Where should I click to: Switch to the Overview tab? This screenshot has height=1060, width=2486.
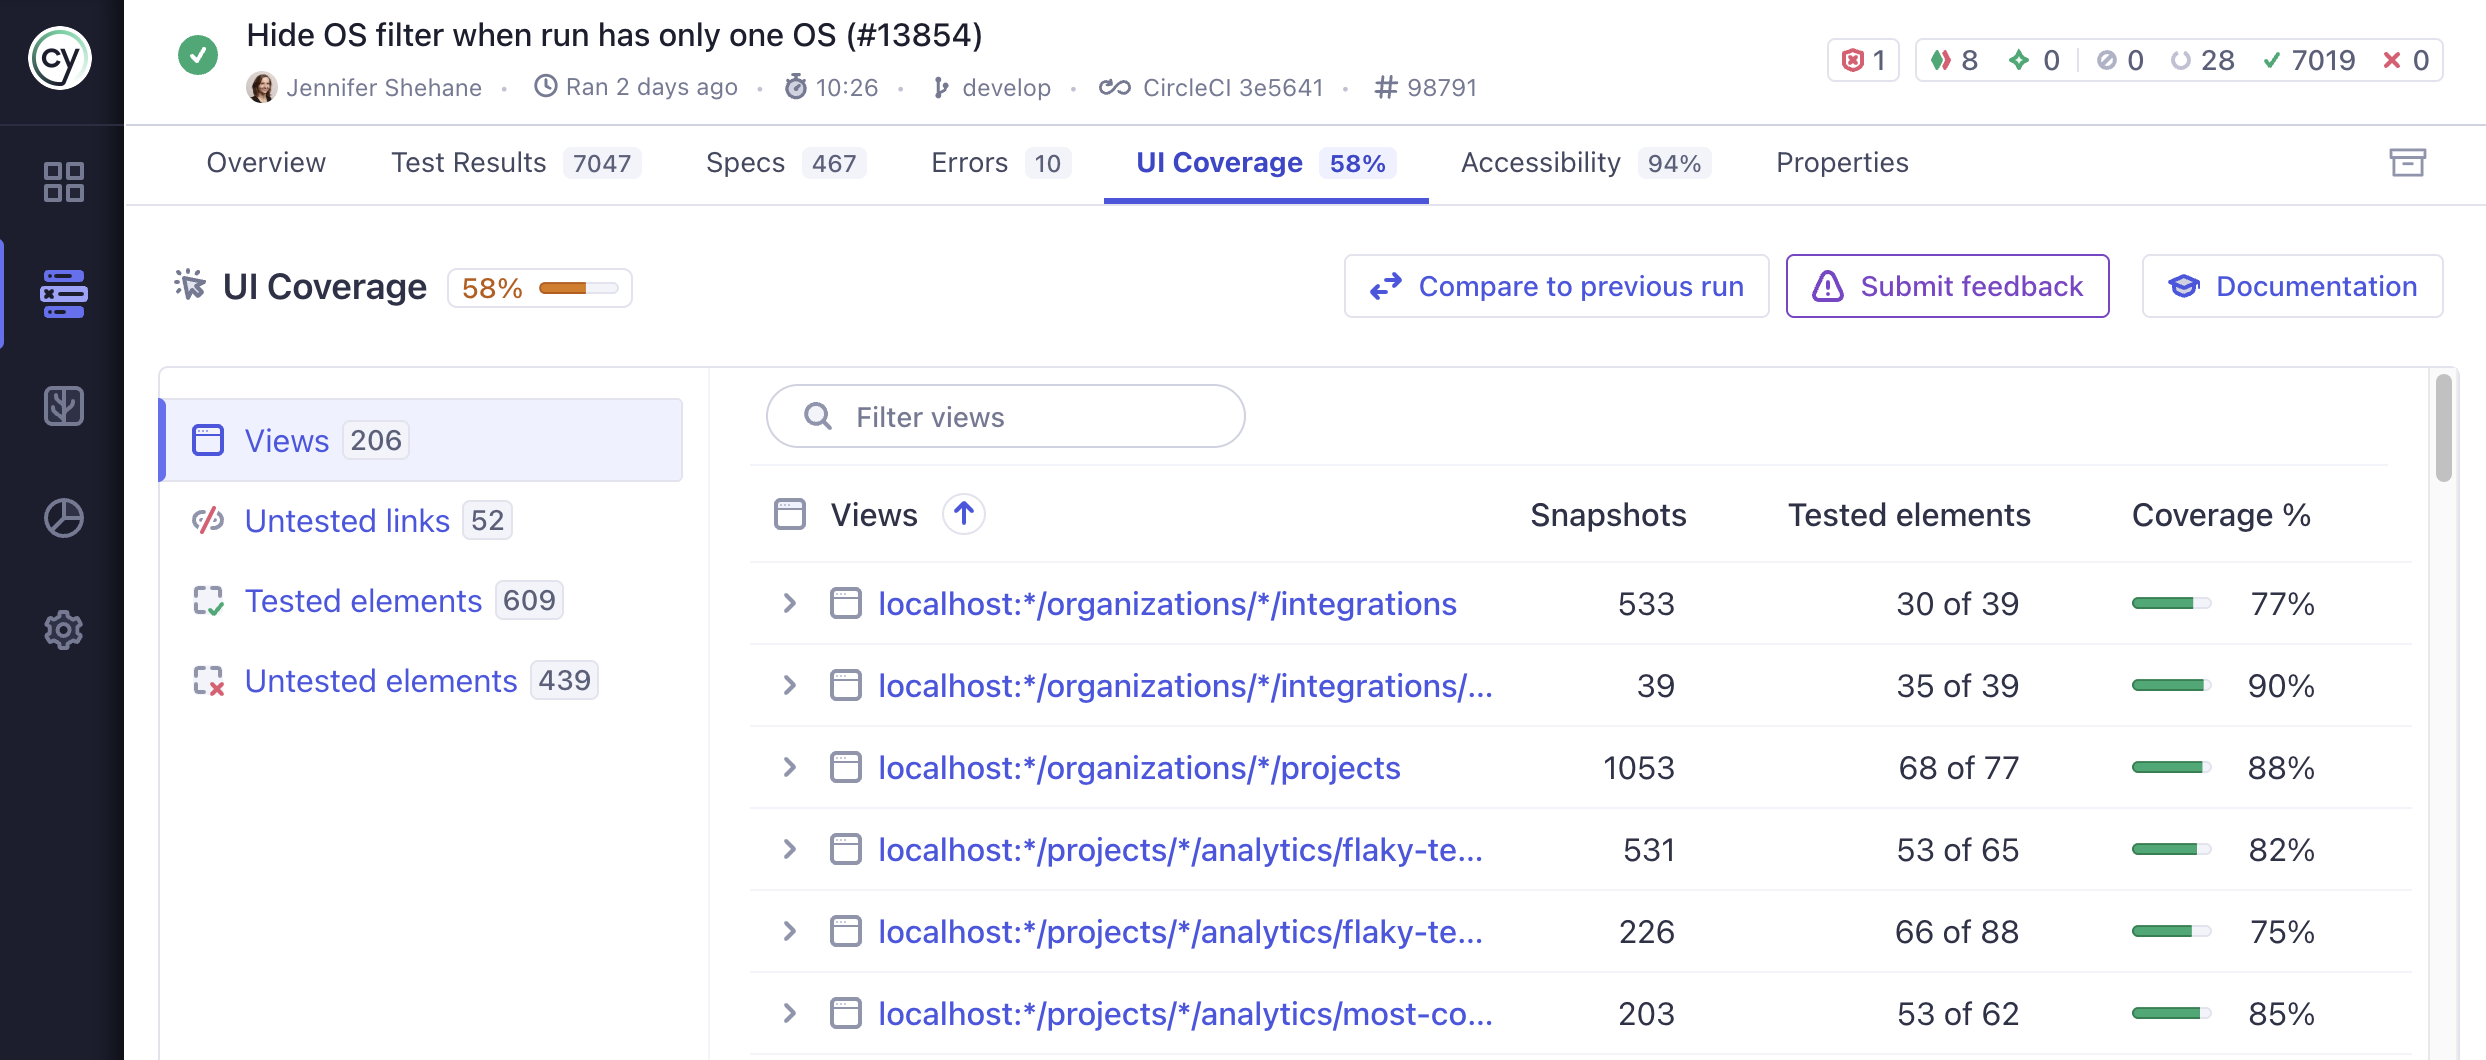pos(266,163)
